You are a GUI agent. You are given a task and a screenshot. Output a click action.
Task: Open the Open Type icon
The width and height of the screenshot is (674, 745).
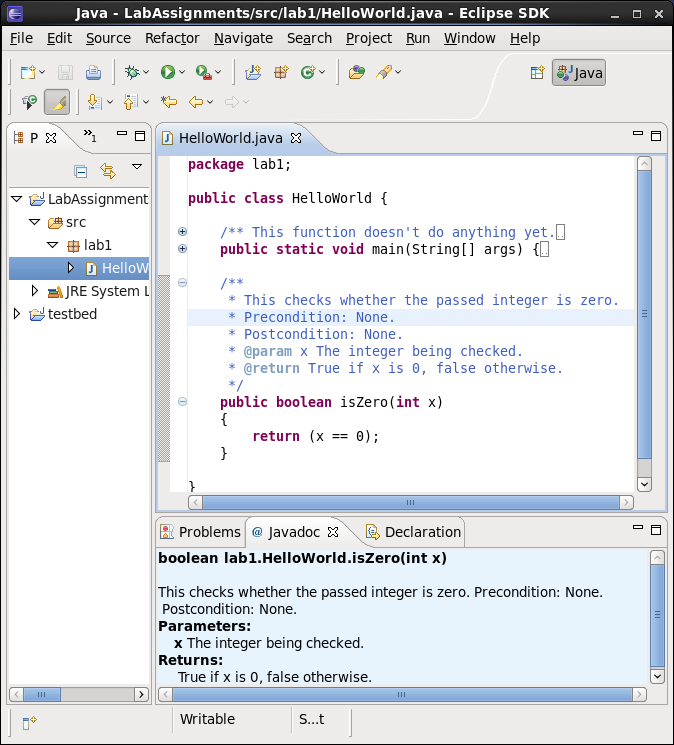[x=356, y=72]
